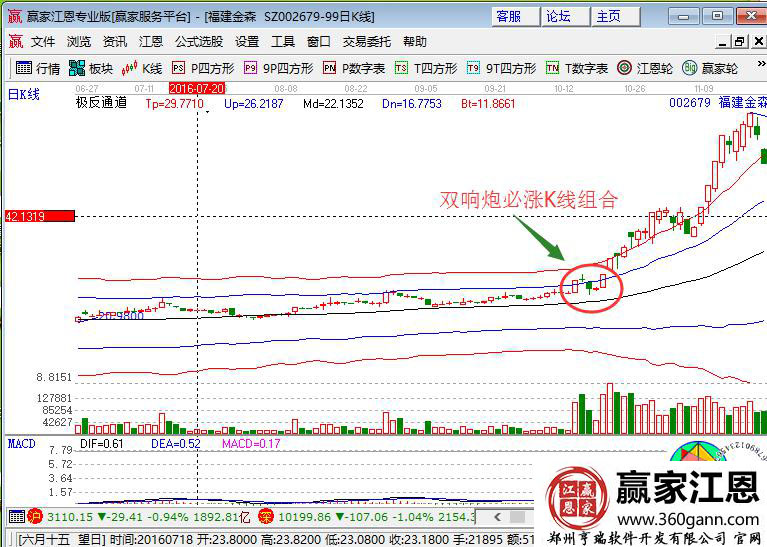Click the 论坛 button
Image resolution: width=767 pixels, height=547 pixels.
[558, 16]
